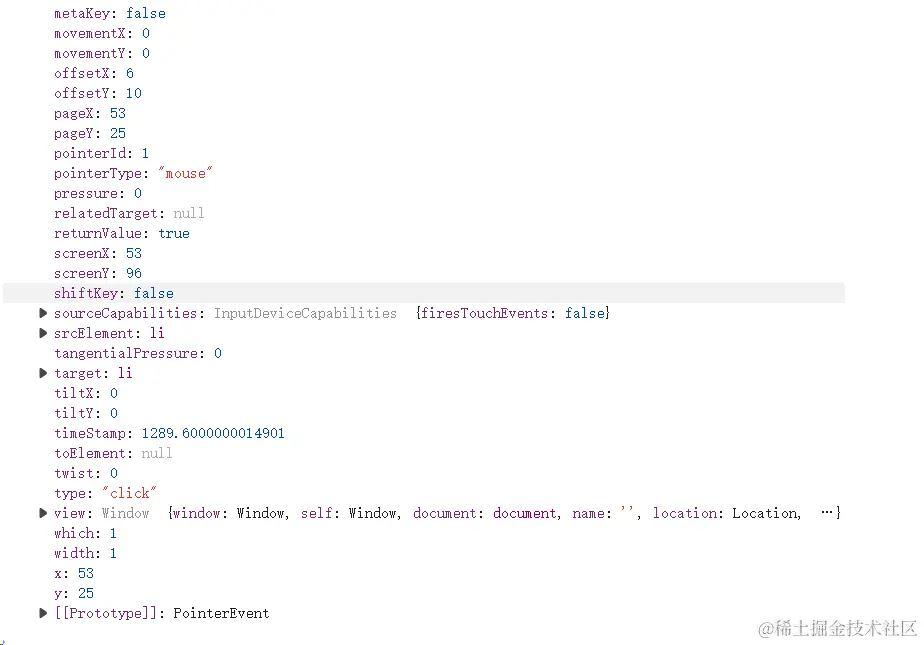This screenshot has width=924, height=645.
Task: Expand the target li disclosure arrow
Action: click(43, 373)
